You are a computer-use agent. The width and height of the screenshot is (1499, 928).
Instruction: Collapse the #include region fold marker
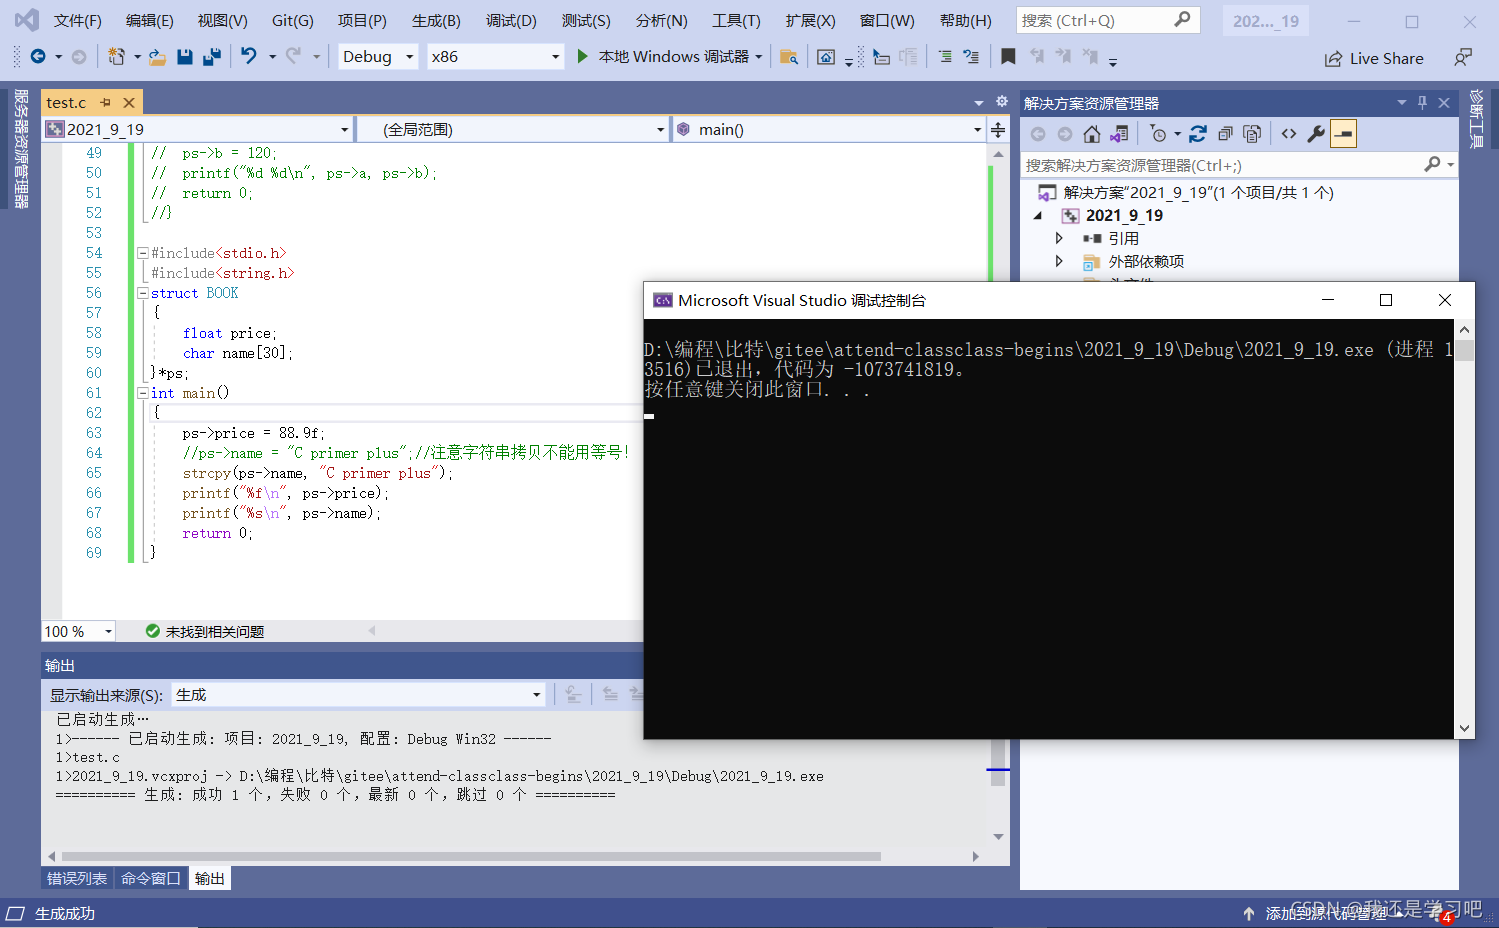142,253
